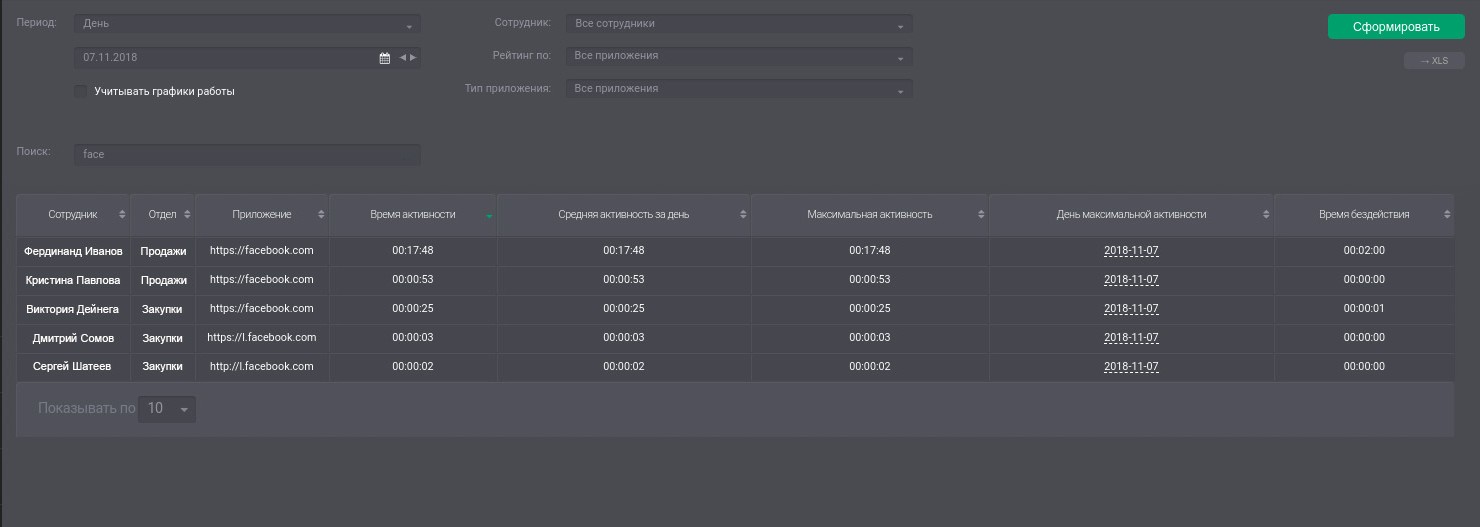Go to previous day arrow
The height and width of the screenshot is (527, 1480).
coord(403,58)
